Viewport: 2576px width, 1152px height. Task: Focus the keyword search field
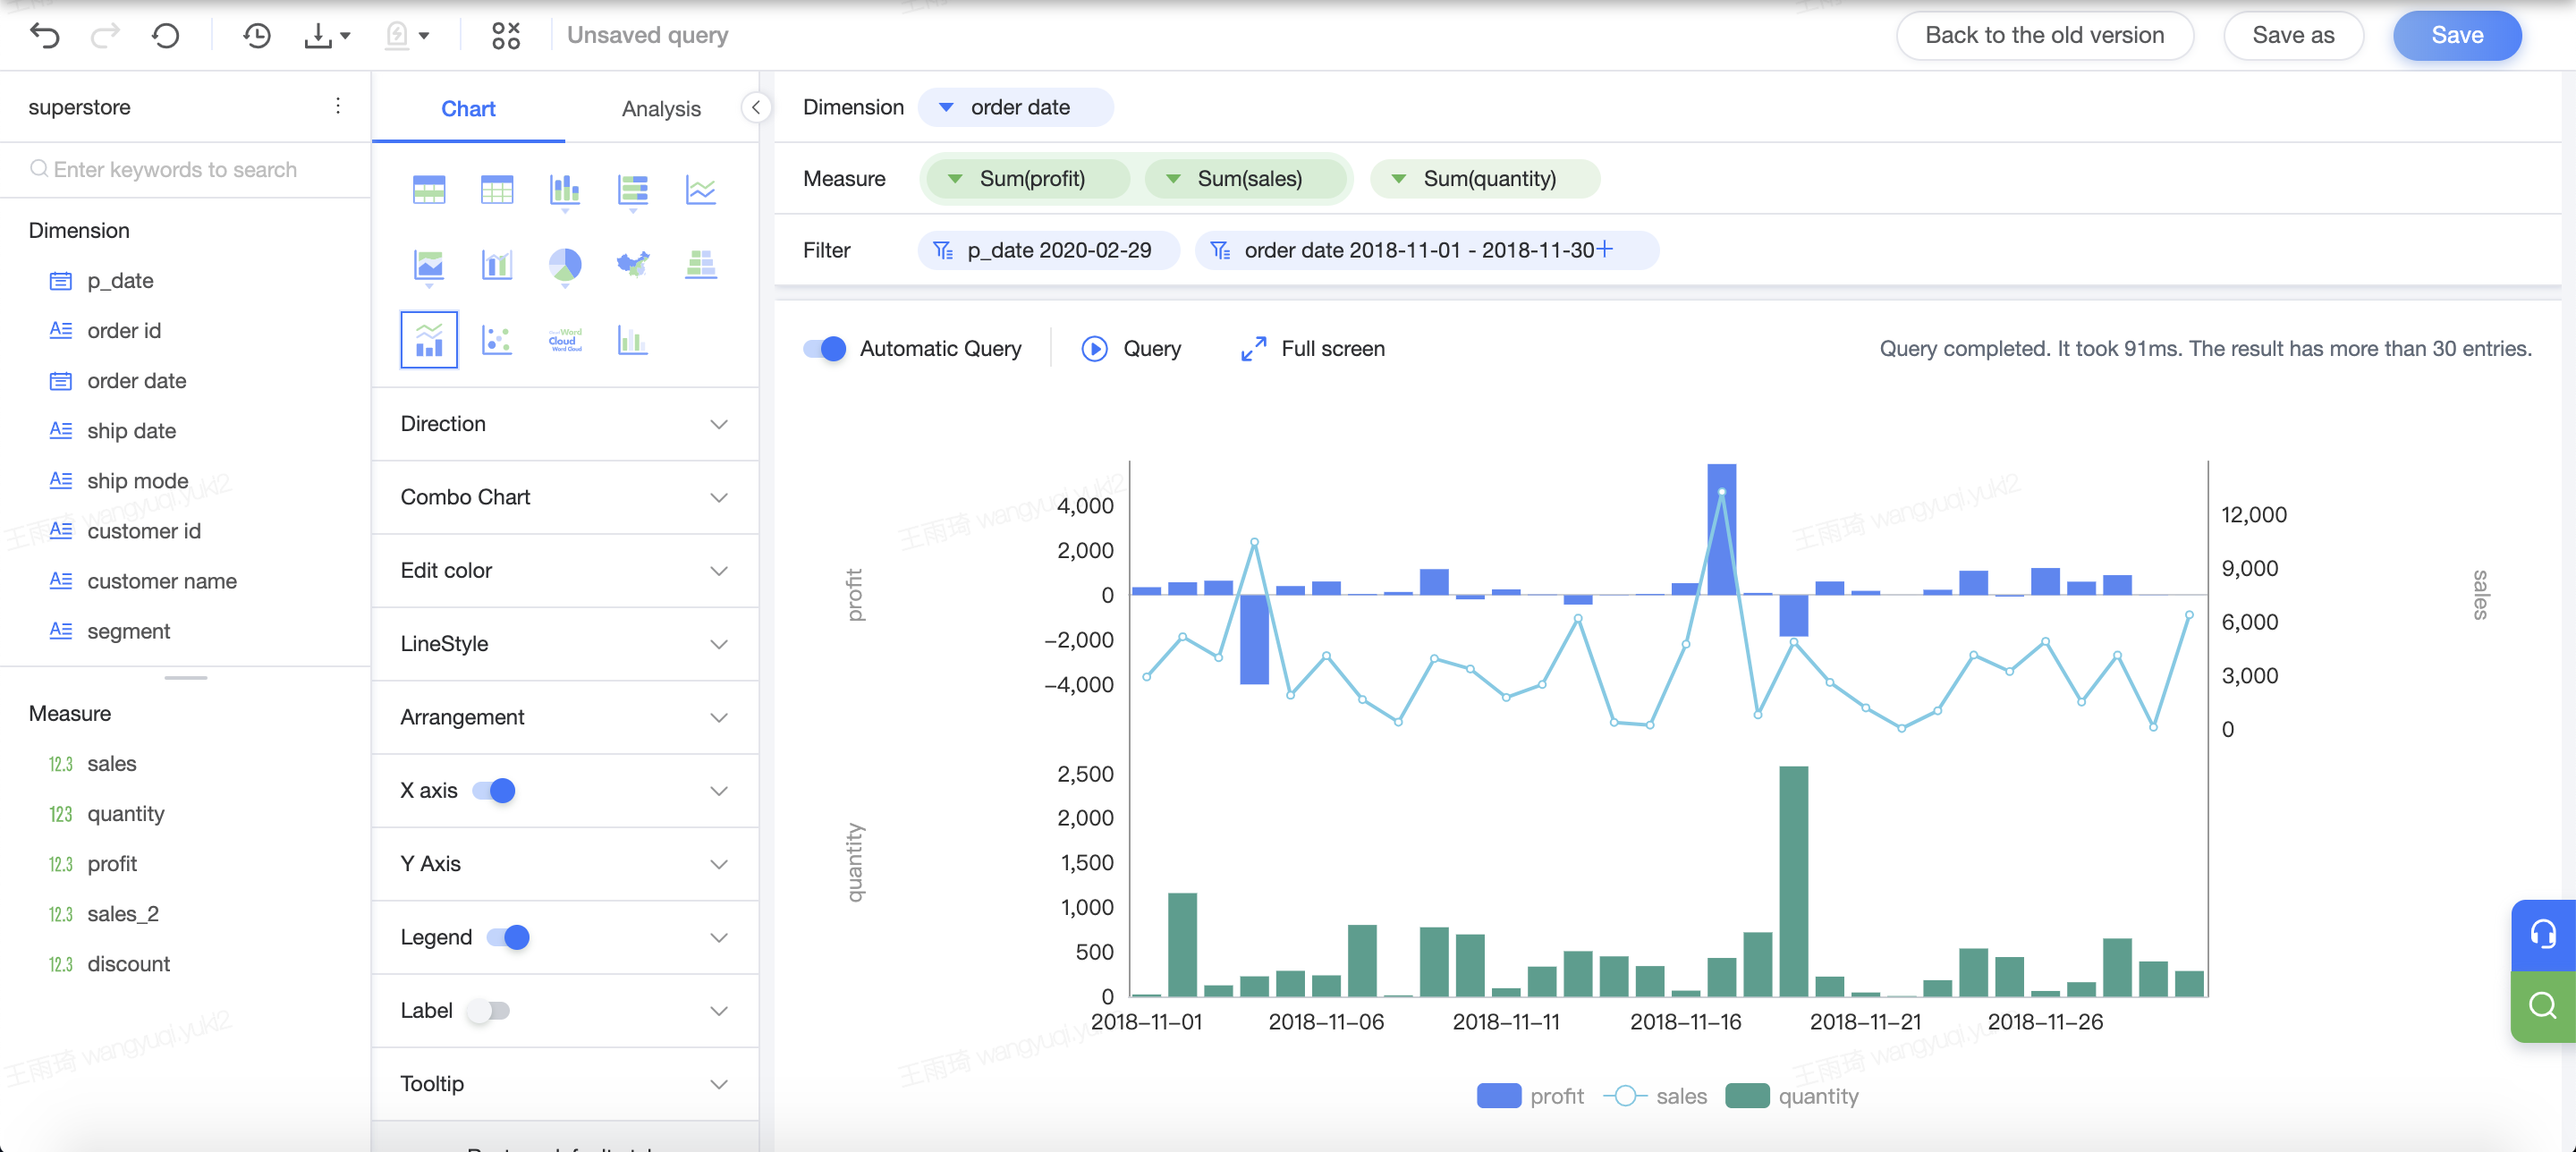tap(186, 170)
